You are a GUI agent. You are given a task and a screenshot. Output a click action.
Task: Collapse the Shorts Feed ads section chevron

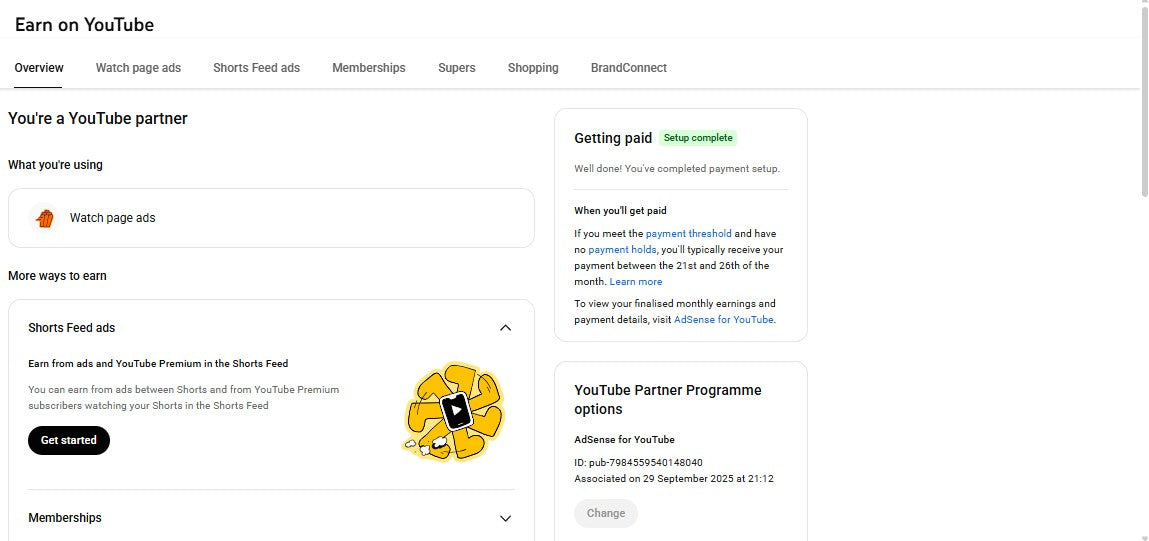pos(505,328)
